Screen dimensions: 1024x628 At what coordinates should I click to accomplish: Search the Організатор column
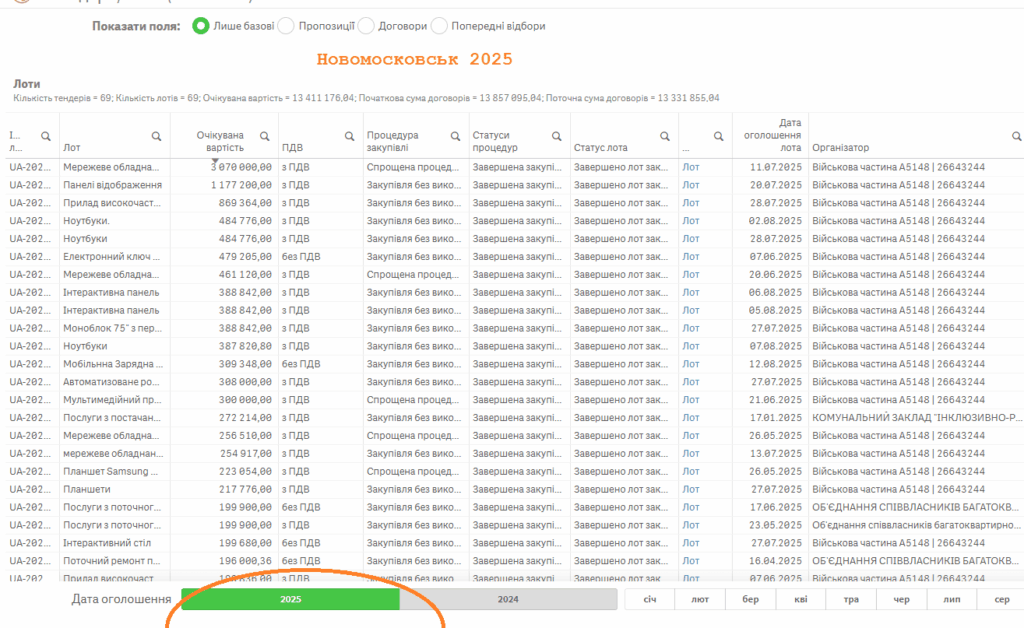pyautogui.click(x=1016, y=136)
